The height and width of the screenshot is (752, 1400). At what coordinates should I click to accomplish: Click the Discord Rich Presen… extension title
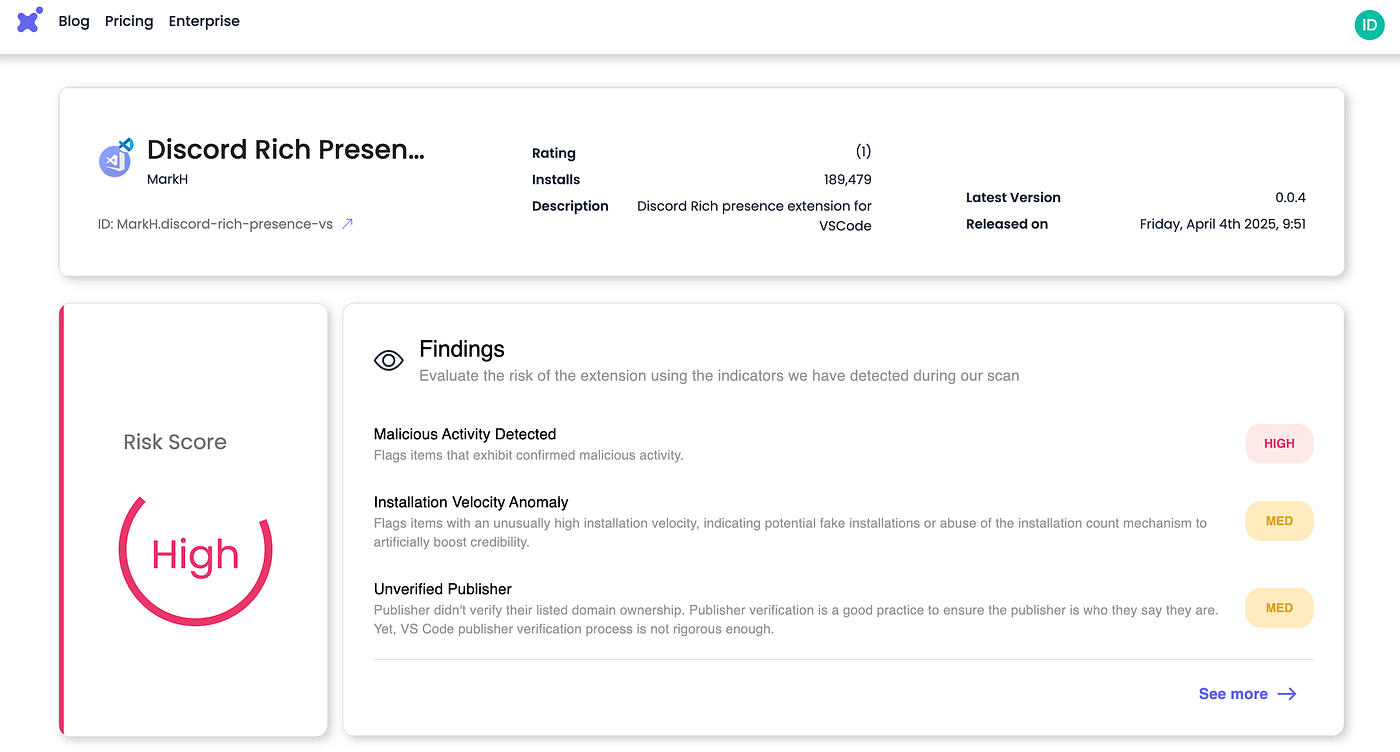[286, 149]
